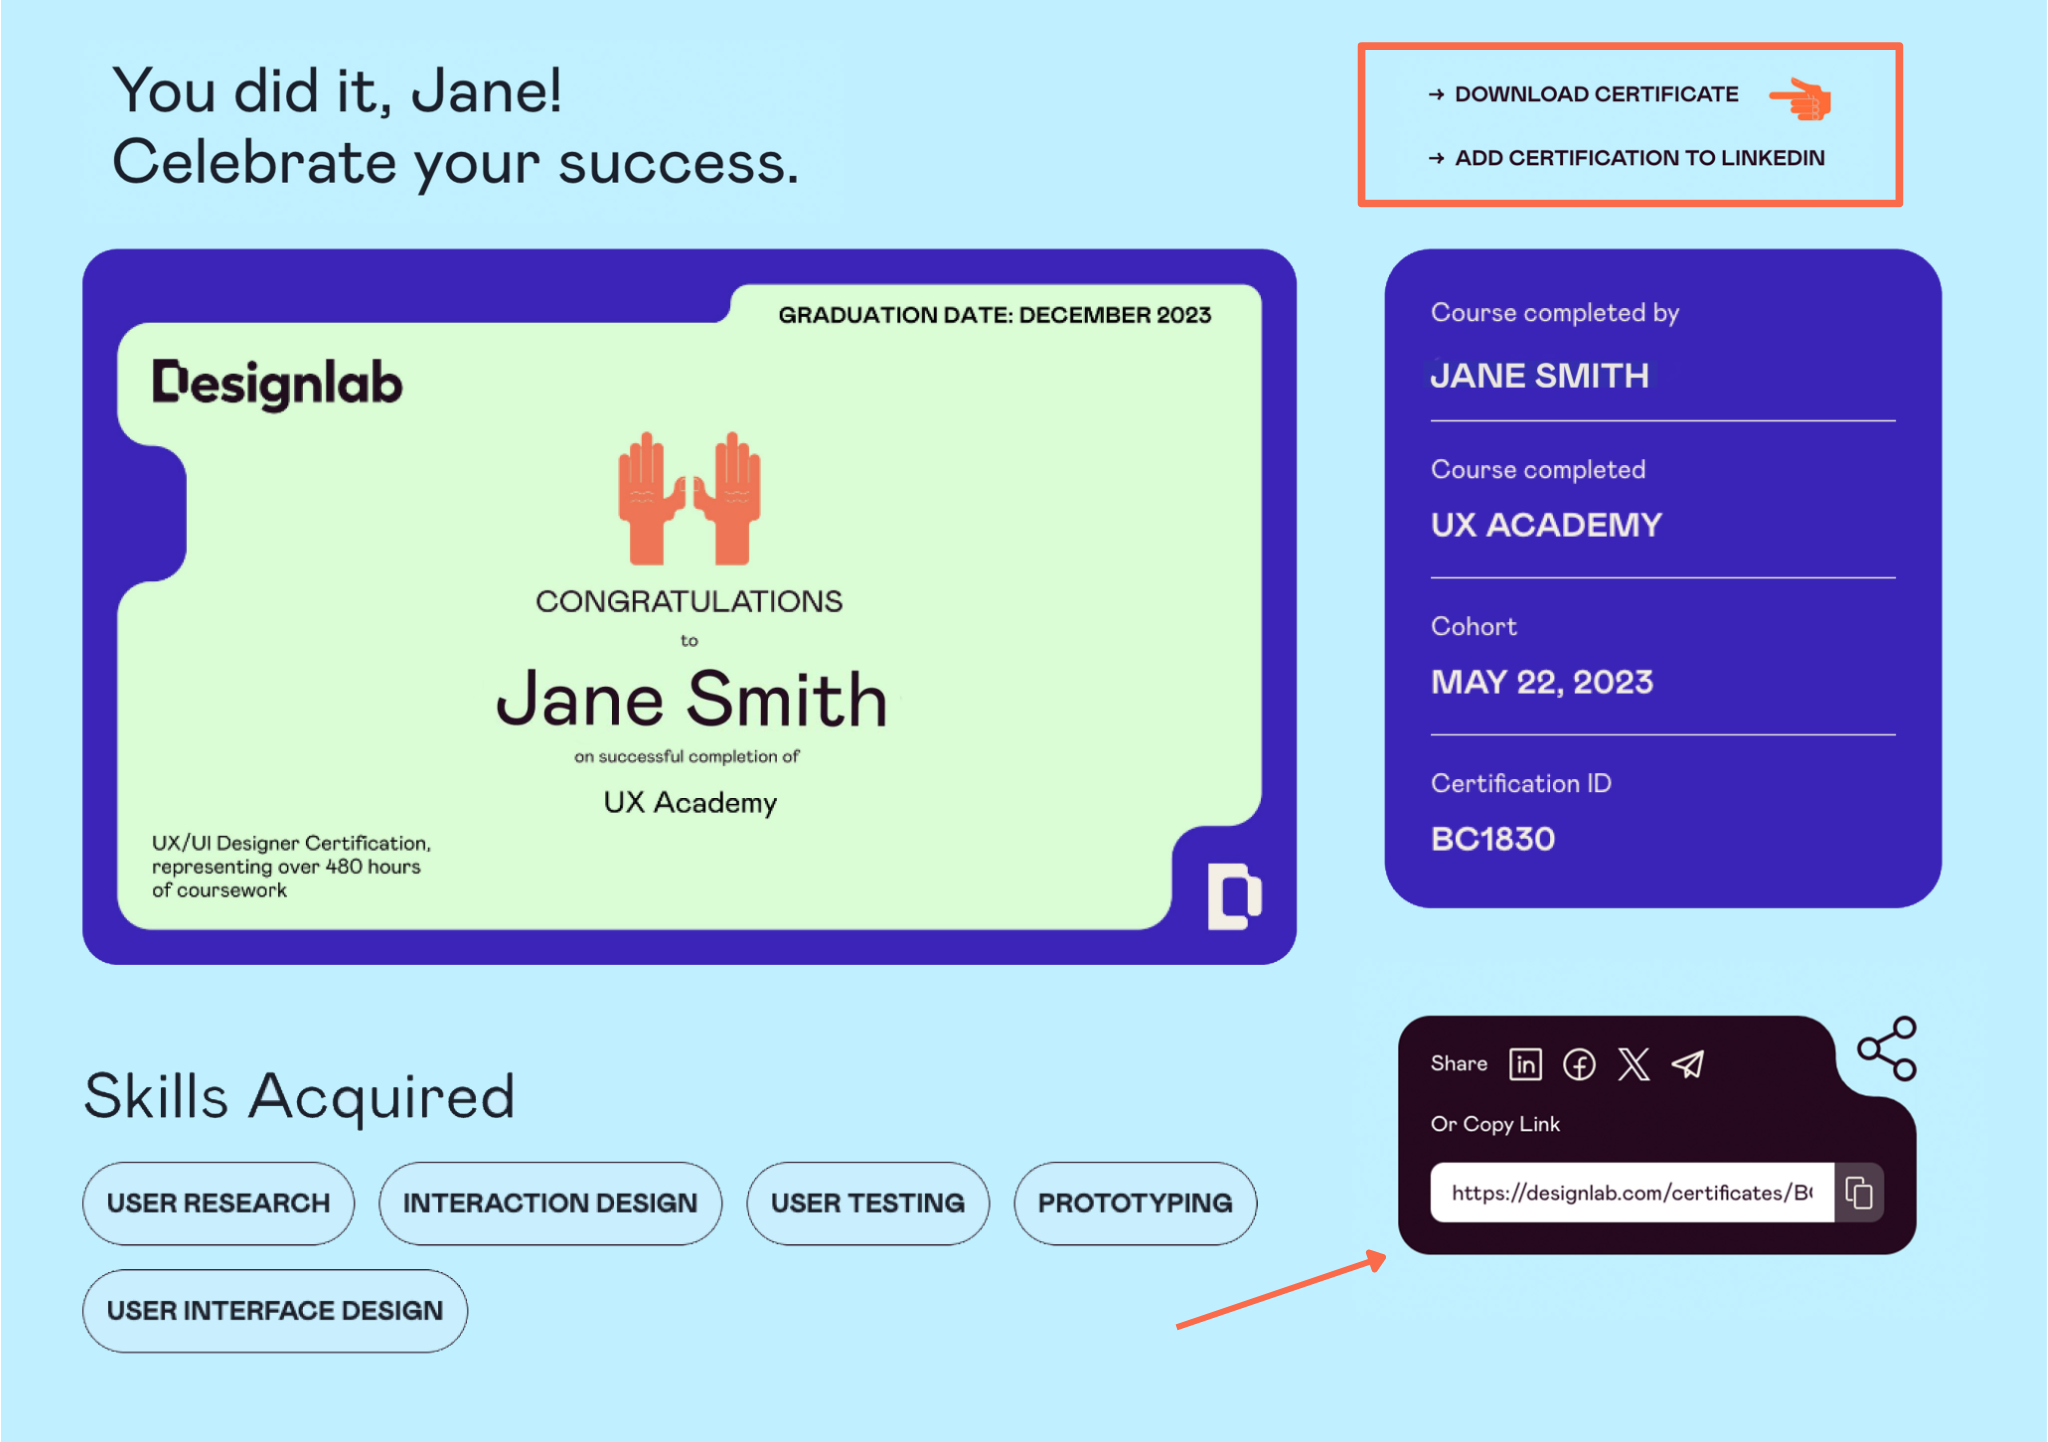Click the Designlab mark on the certificate corner

(x=1236, y=895)
